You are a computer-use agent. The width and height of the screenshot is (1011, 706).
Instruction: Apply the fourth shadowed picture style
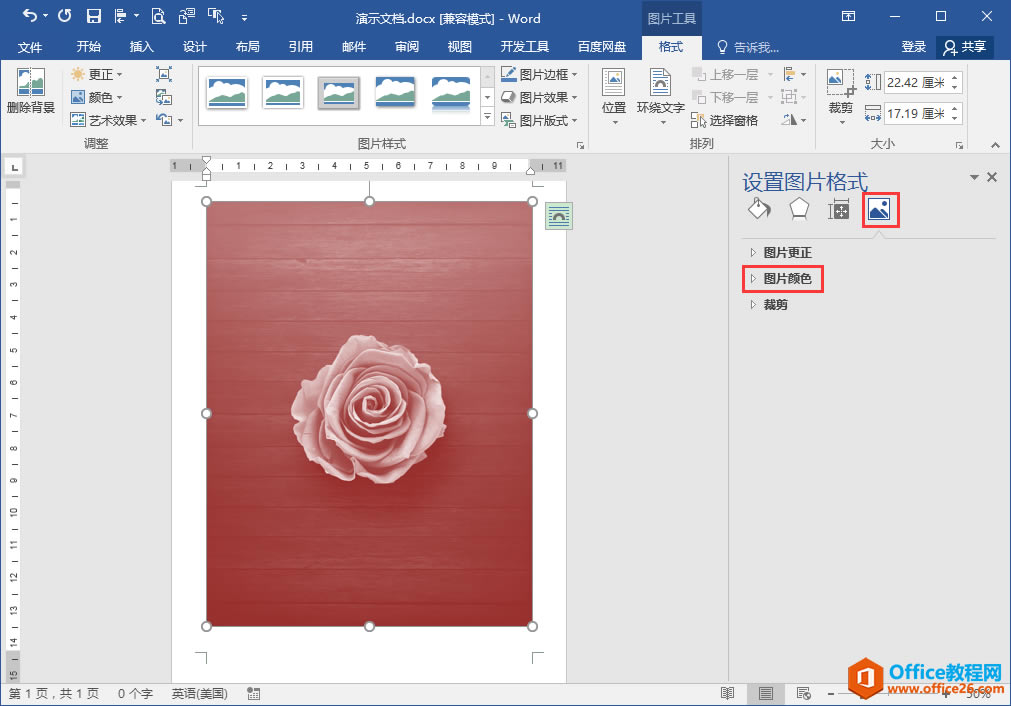pos(395,92)
